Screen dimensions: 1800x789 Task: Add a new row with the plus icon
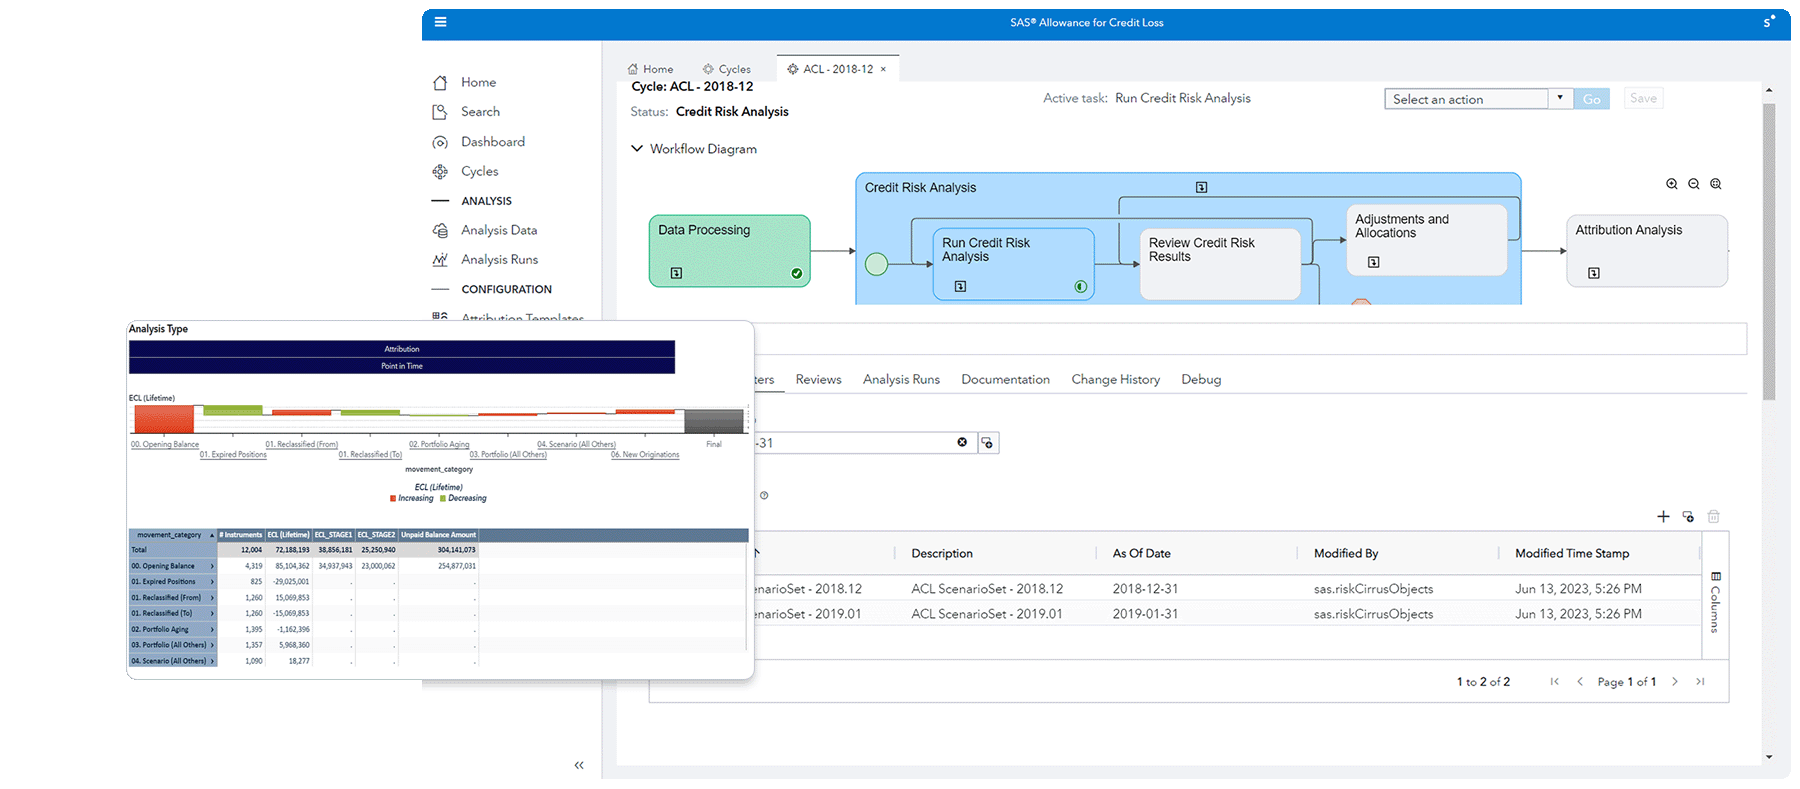1663,517
